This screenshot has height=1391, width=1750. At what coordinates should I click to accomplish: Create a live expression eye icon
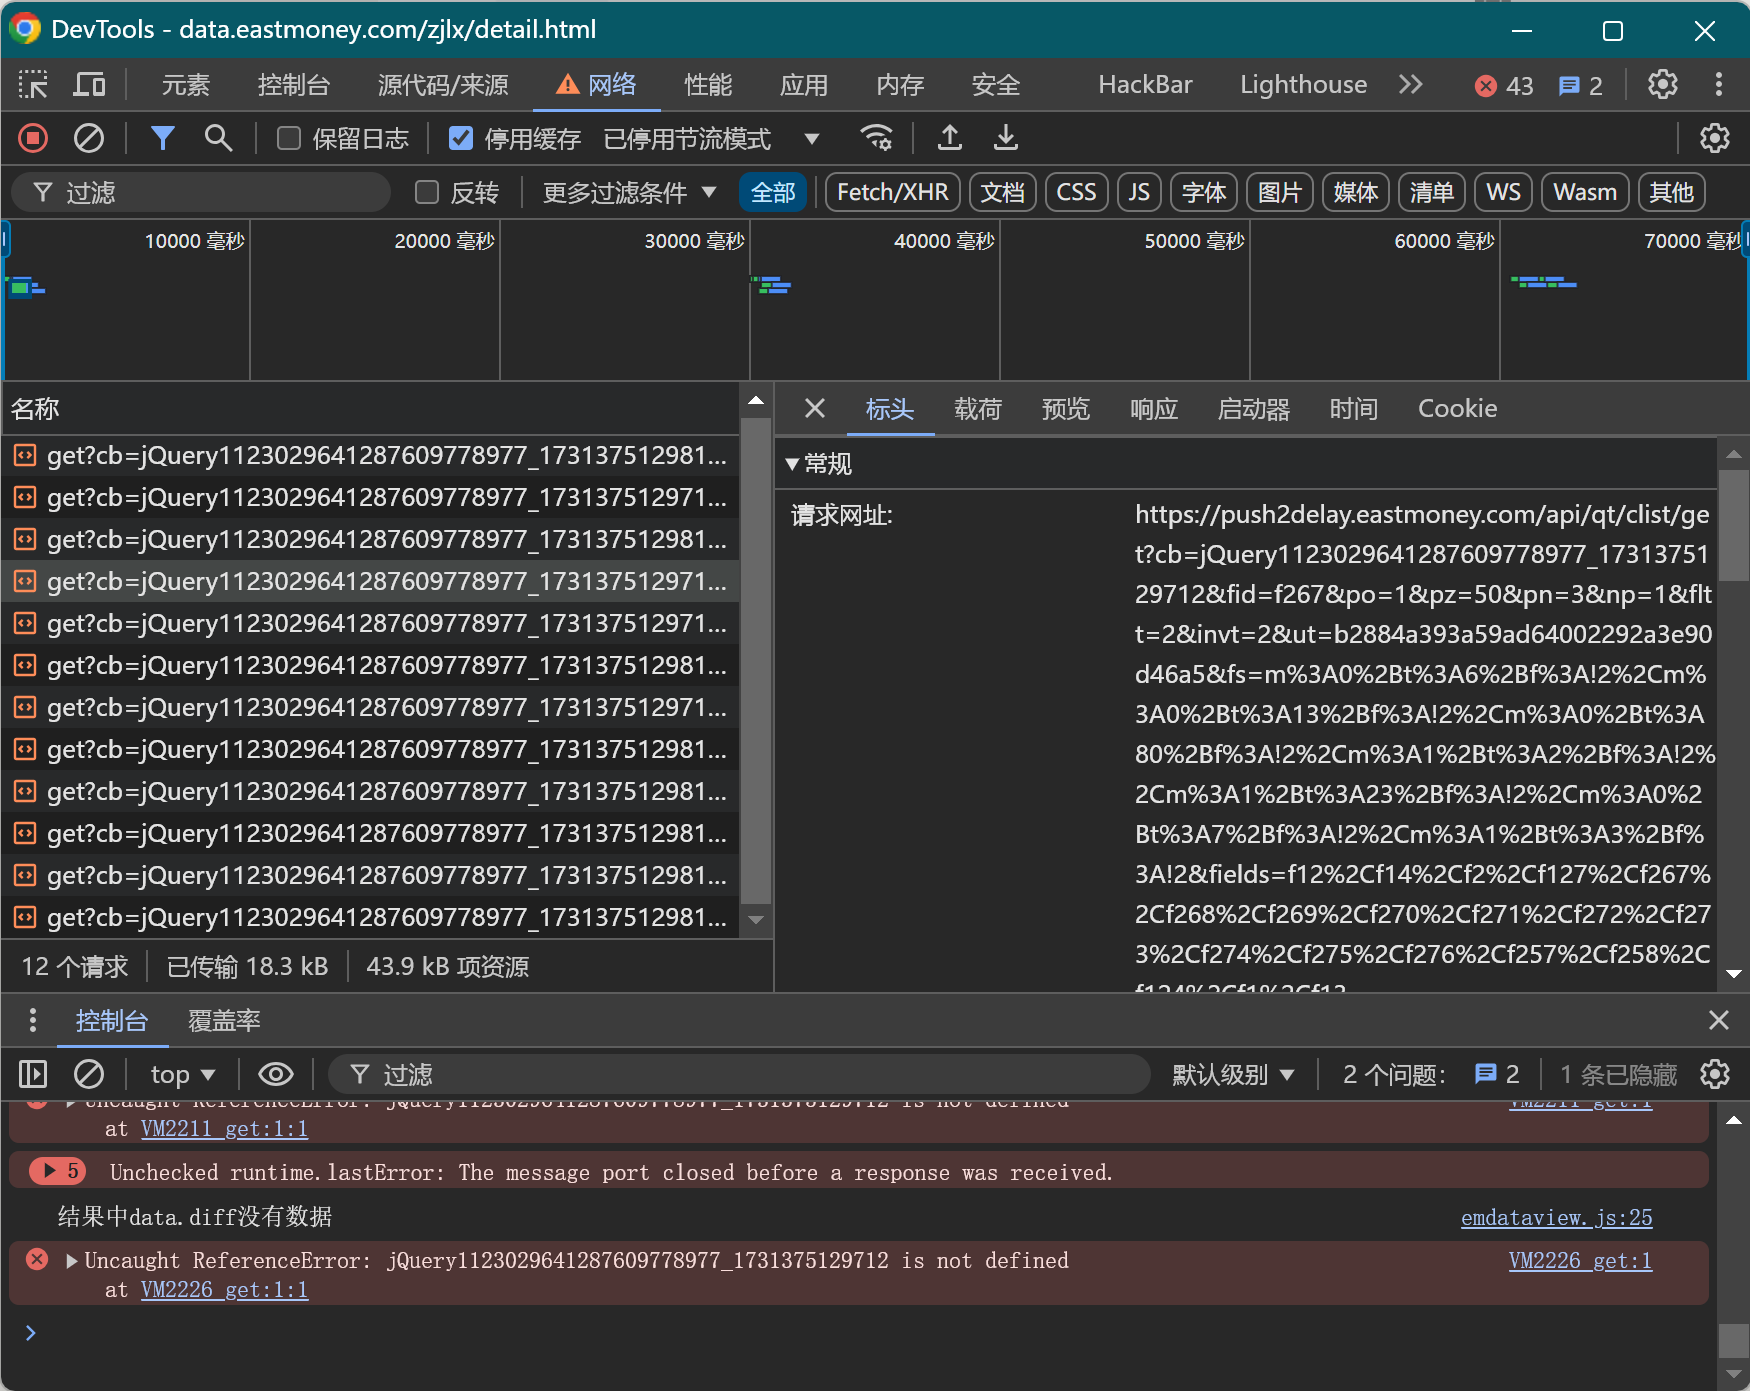point(276,1074)
